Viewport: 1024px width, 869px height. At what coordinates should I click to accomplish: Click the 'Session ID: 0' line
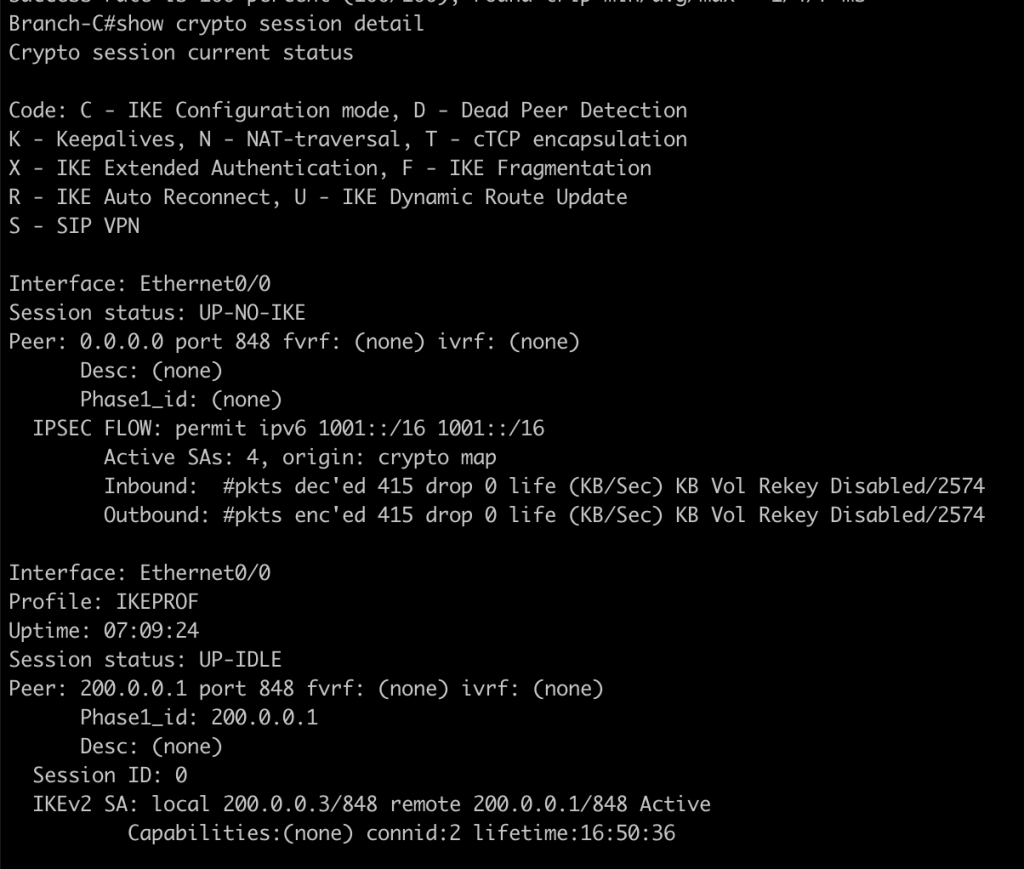click(110, 775)
